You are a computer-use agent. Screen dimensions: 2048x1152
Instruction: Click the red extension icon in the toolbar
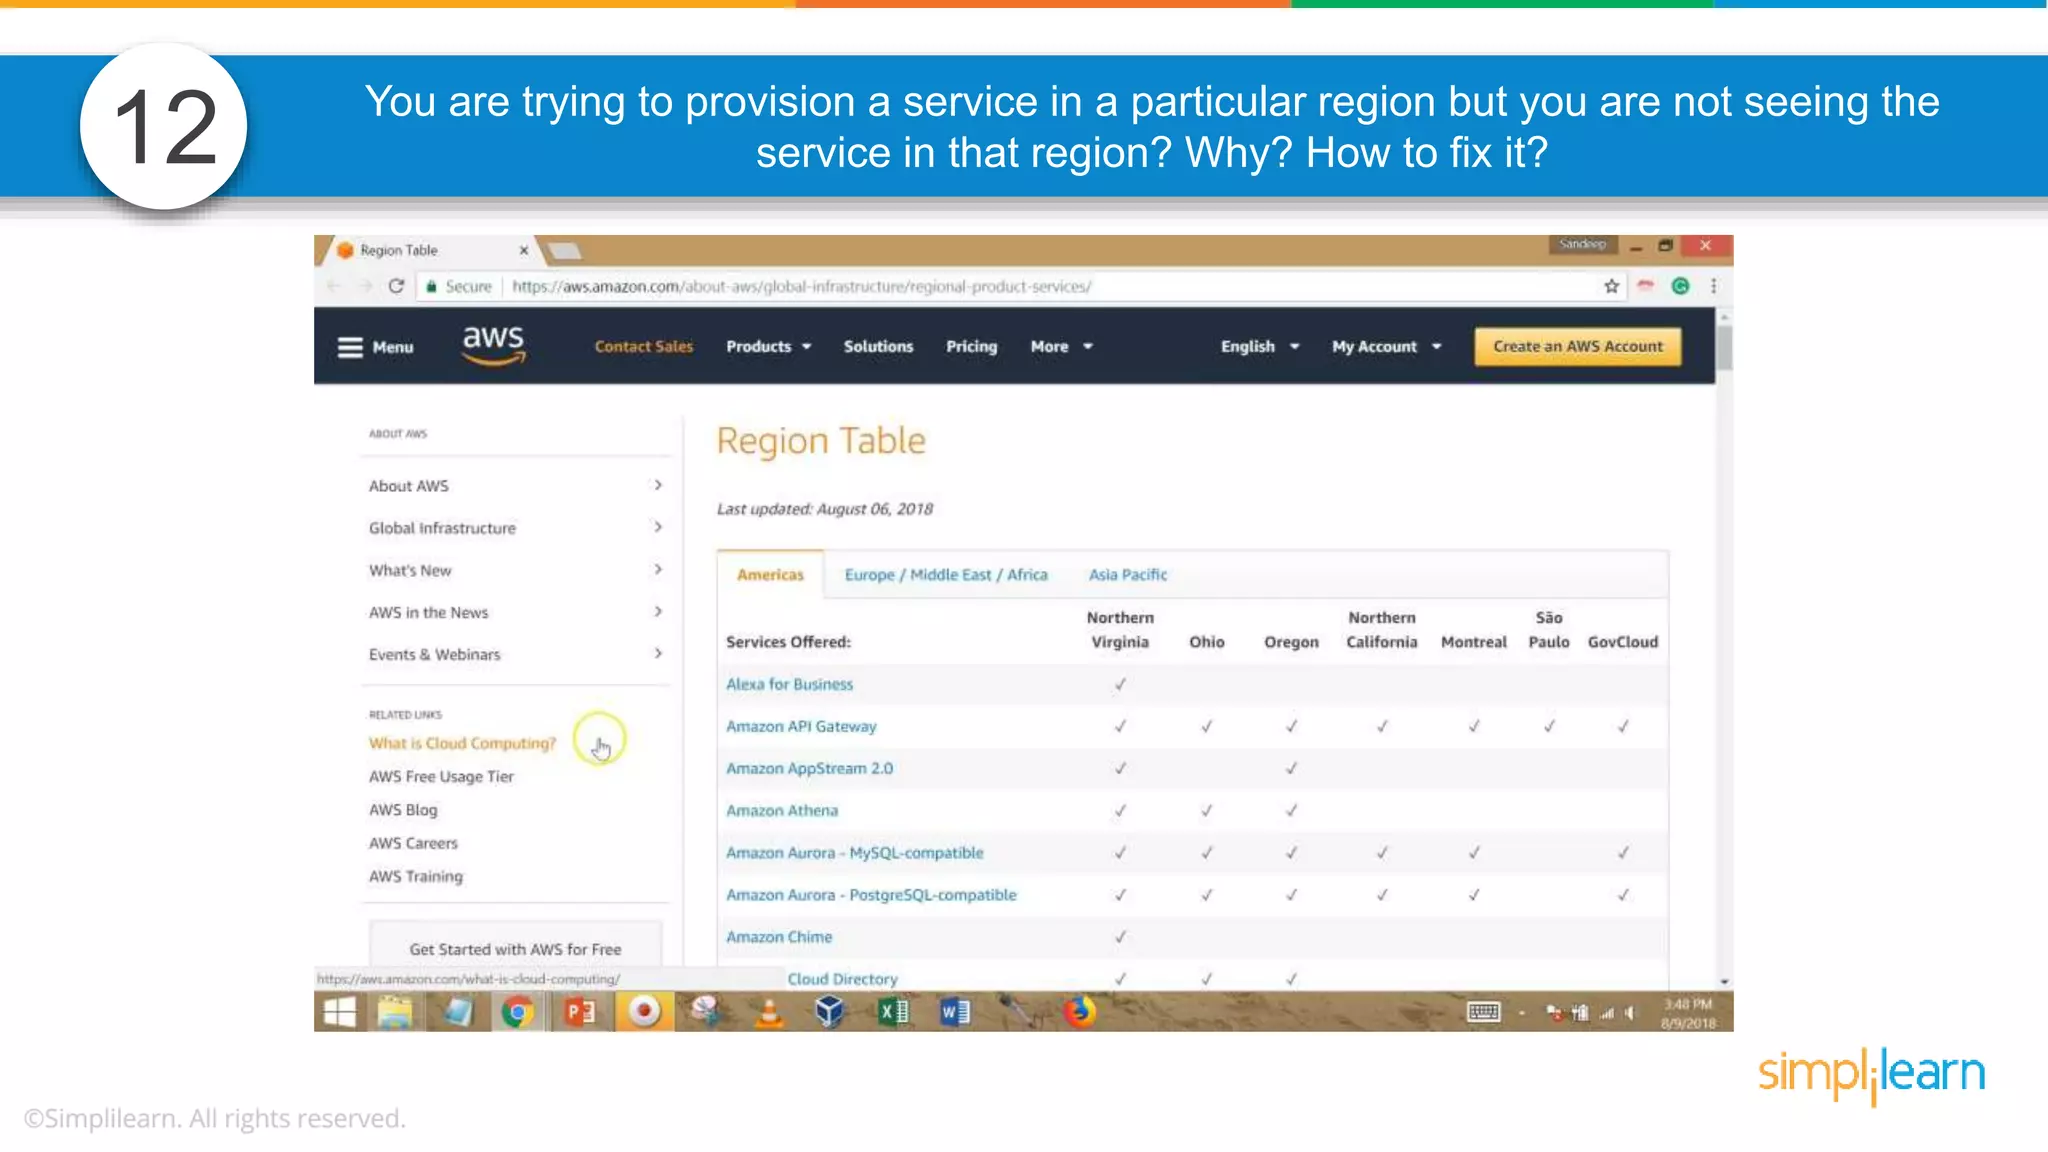click(1645, 285)
